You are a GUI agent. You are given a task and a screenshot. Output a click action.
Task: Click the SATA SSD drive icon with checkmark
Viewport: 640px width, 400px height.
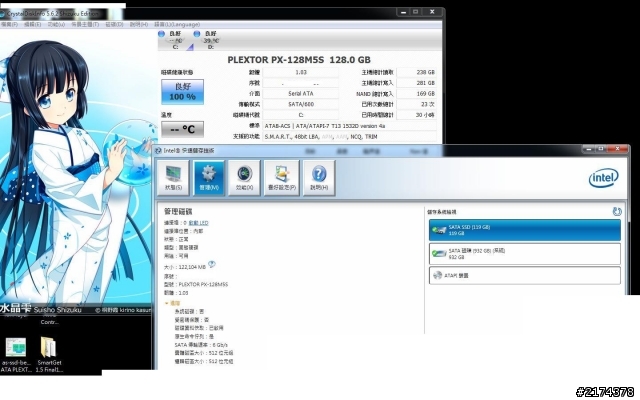click(439, 230)
